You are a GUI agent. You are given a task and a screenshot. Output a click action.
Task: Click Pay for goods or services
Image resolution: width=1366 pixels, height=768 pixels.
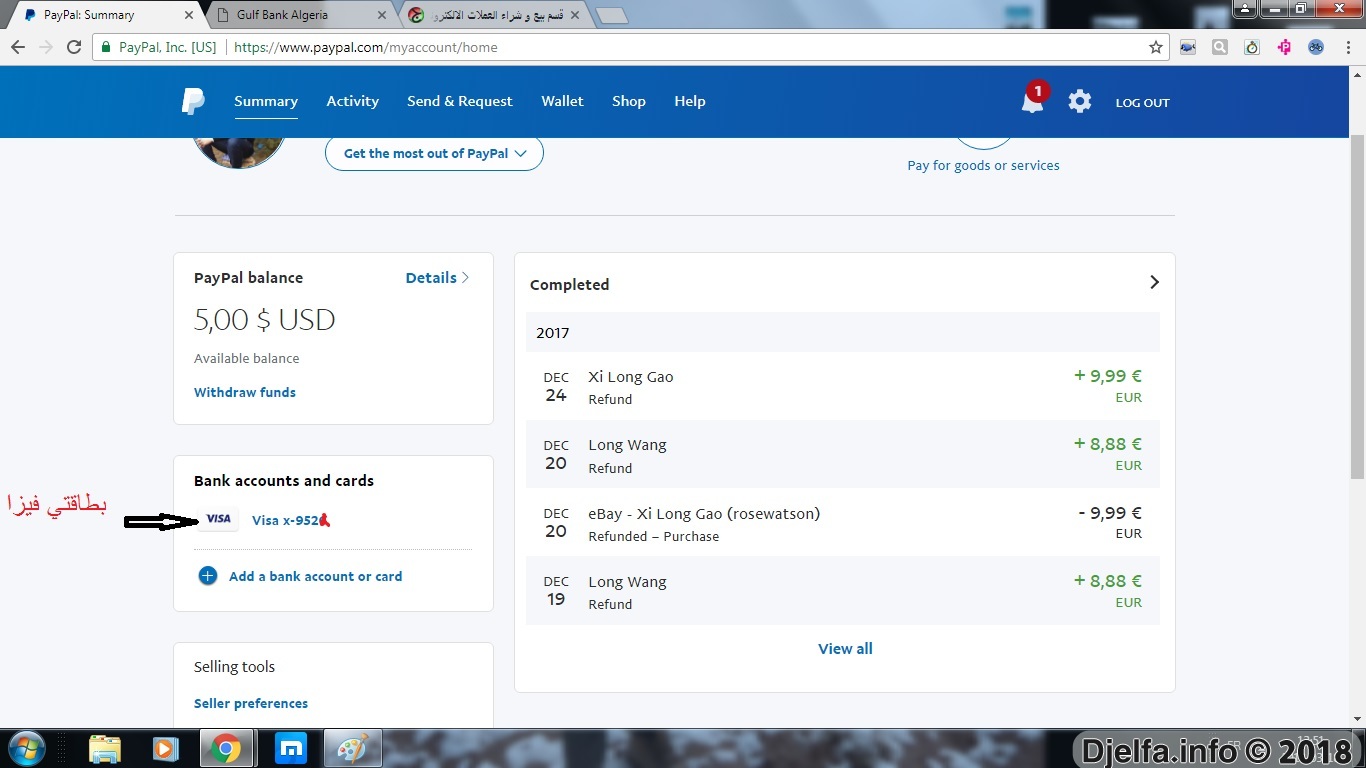(x=983, y=165)
